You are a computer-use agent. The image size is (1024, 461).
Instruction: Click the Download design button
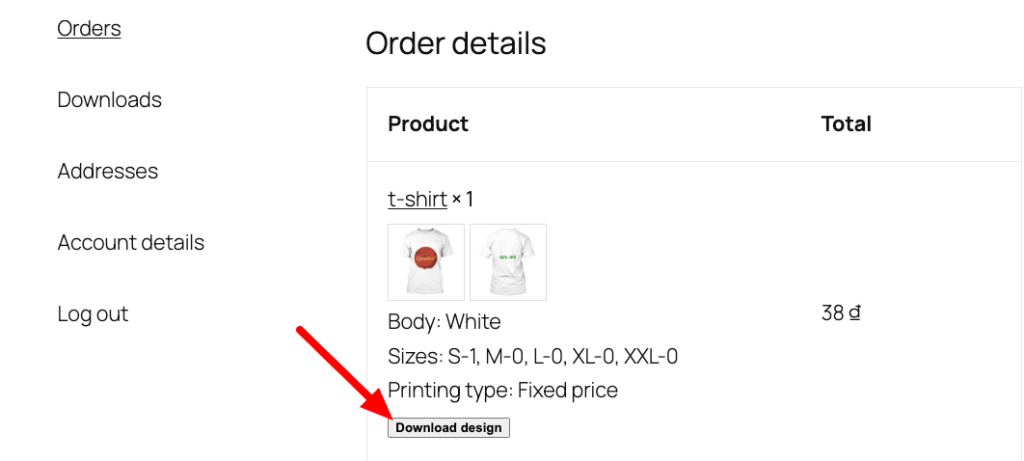pos(449,428)
